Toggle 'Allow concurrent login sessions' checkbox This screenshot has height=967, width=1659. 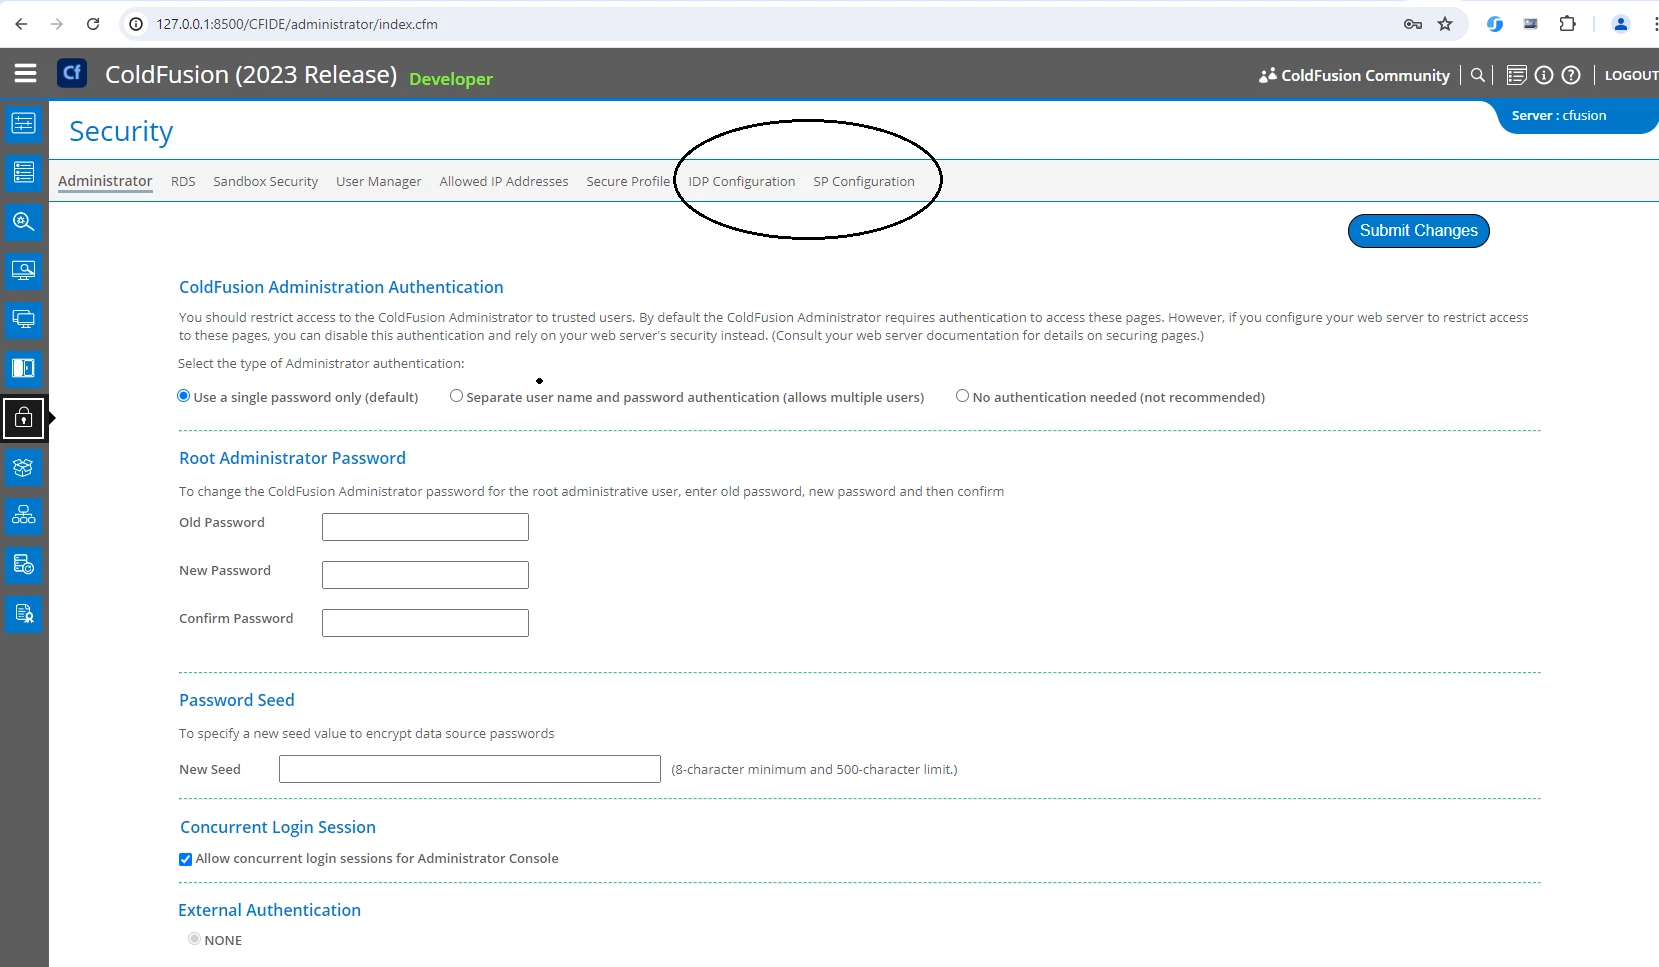coord(185,859)
